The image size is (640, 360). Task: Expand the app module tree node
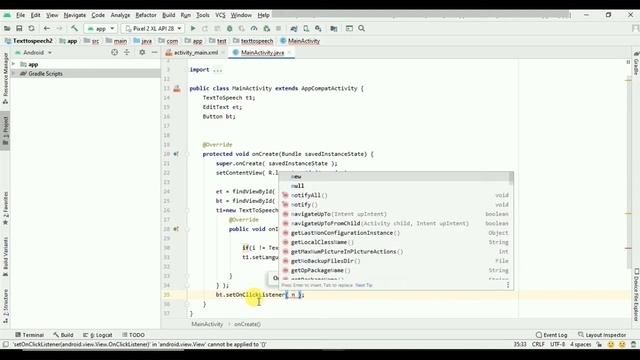[13, 64]
